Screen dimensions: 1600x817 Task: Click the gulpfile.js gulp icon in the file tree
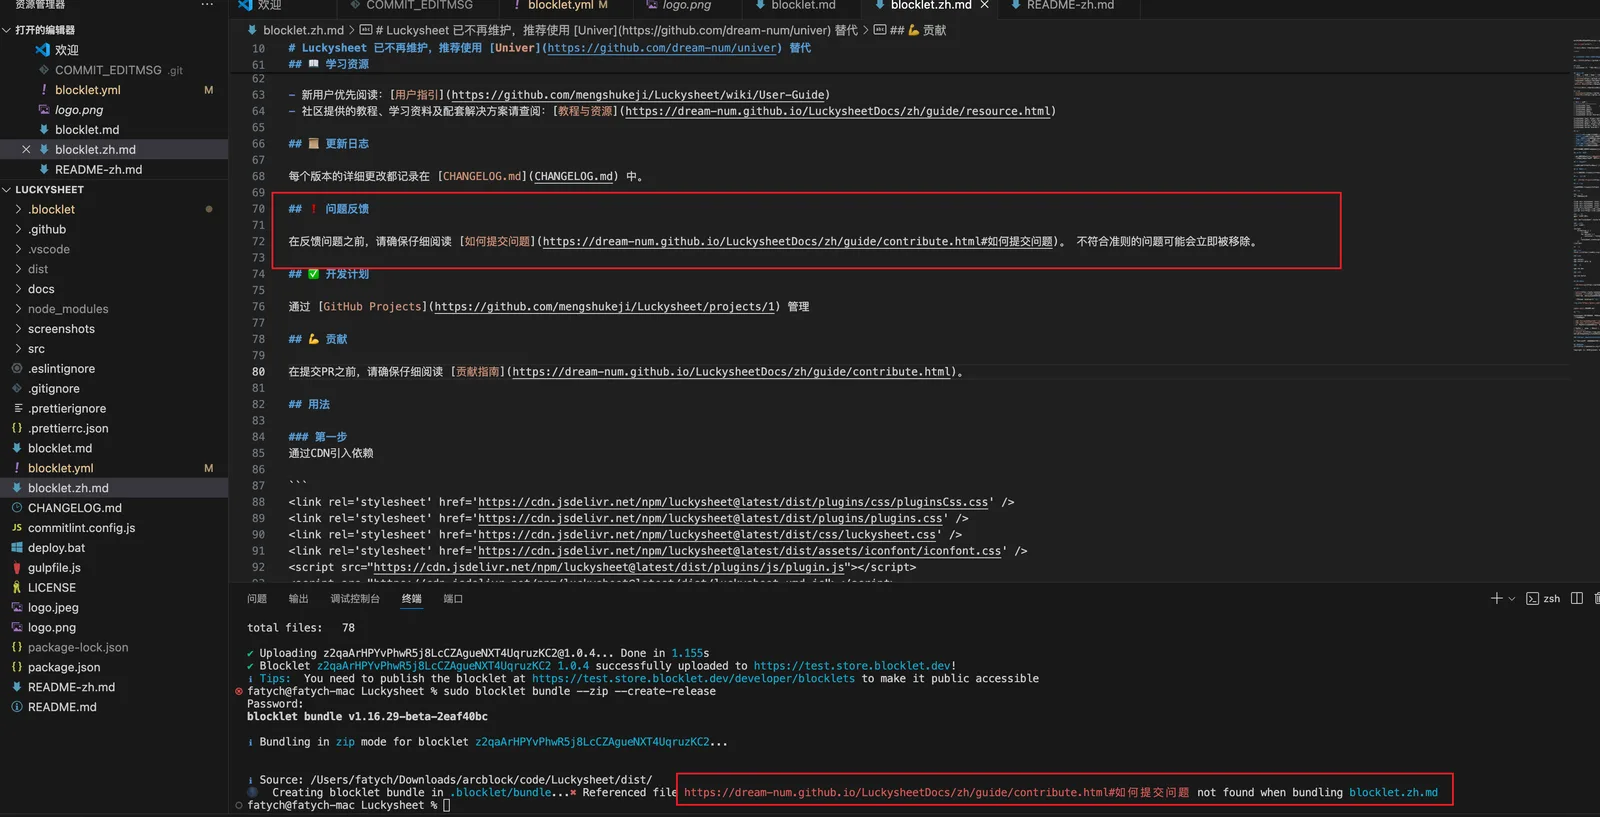(17, 568)
